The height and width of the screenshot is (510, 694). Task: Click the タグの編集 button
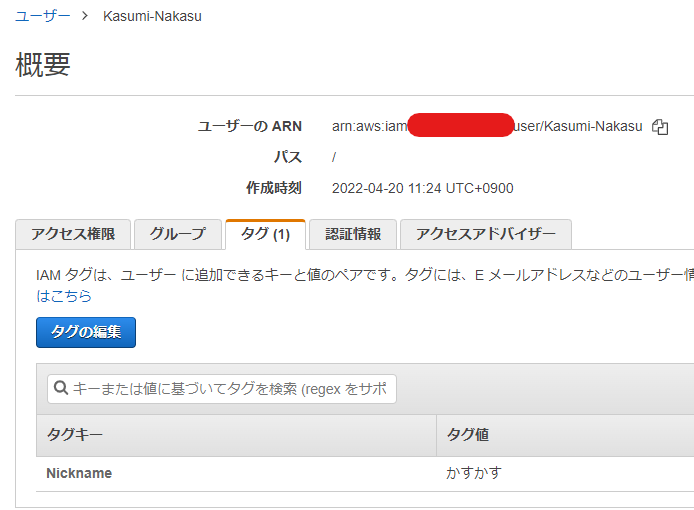(86, 332)
